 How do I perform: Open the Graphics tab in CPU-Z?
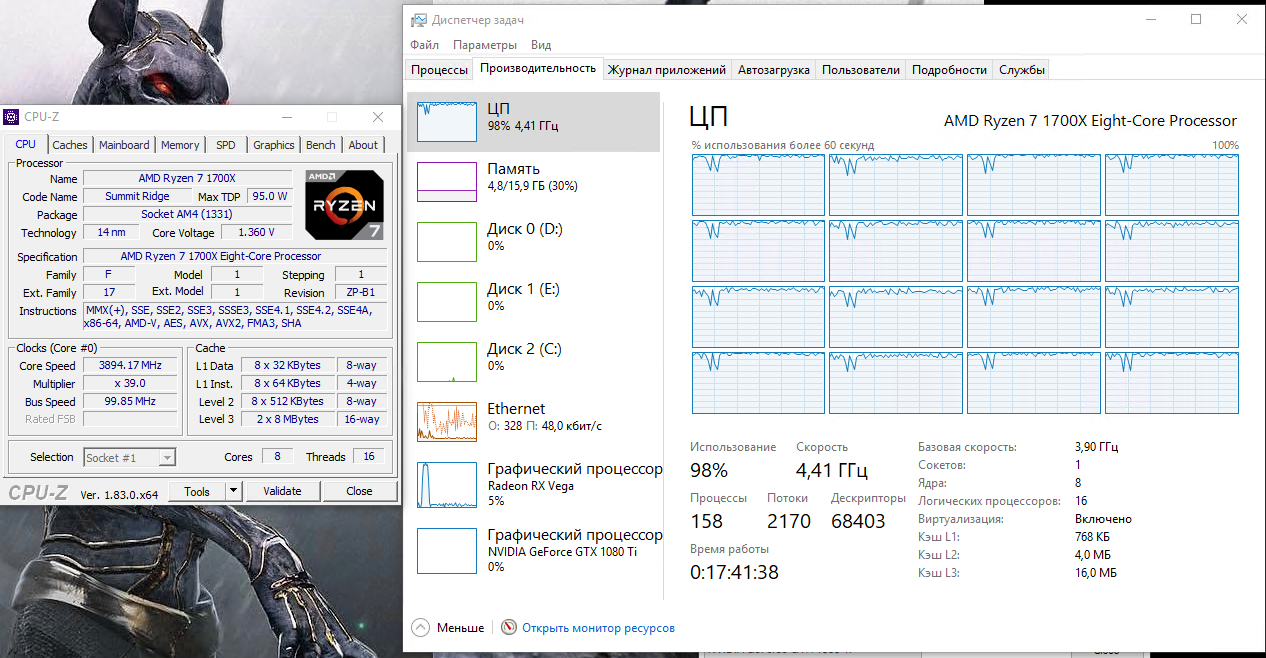tap(273, 145)
